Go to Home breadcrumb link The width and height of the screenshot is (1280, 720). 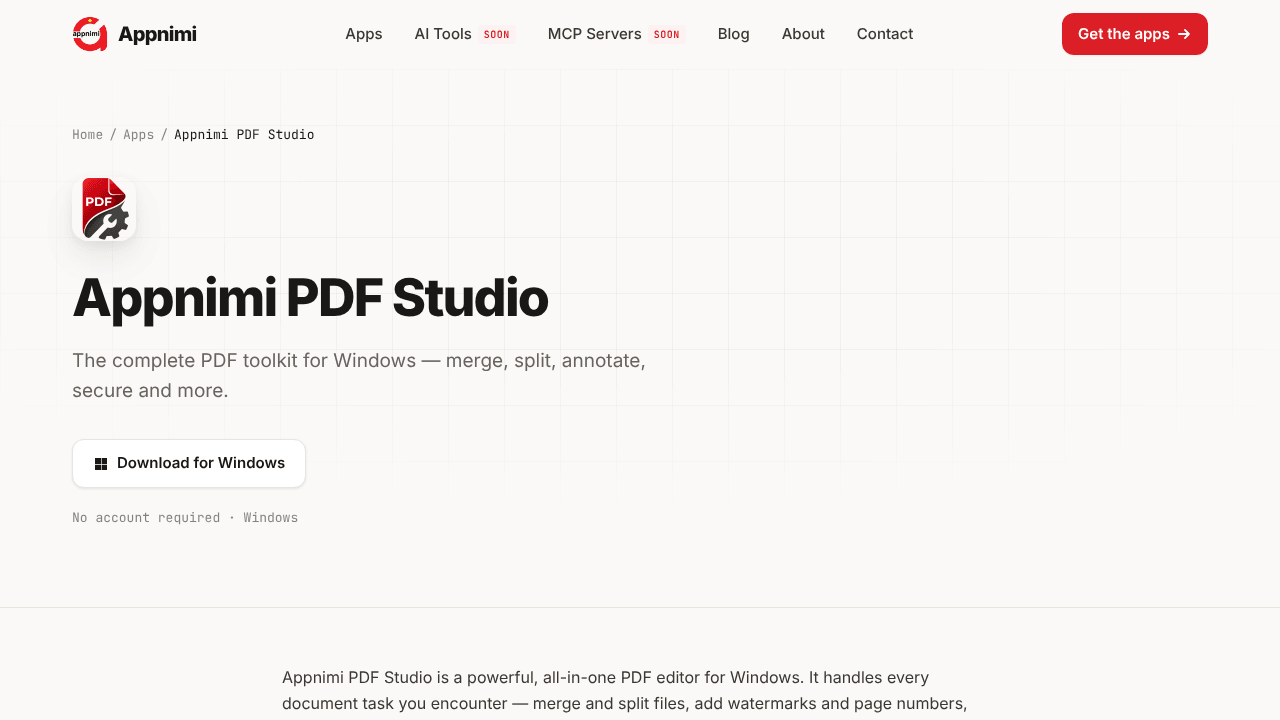87,135
